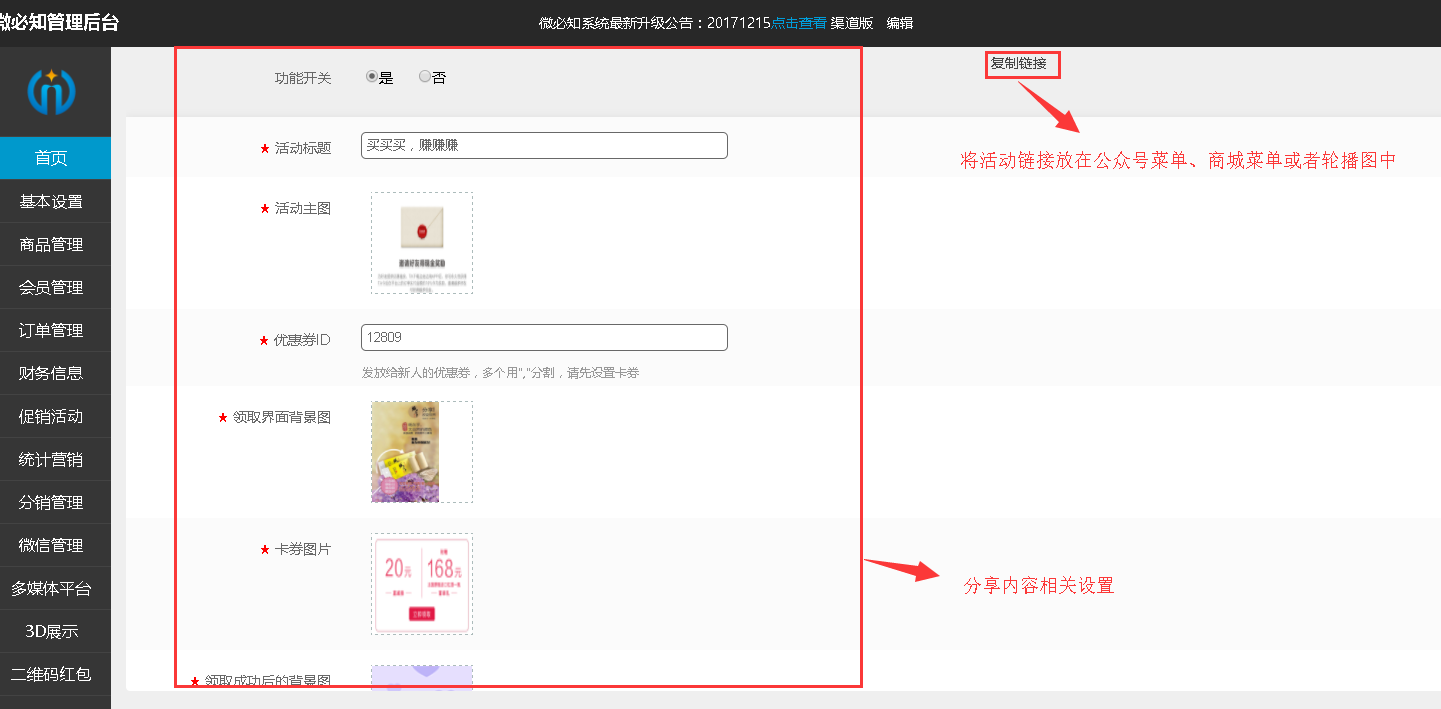
Task: Open 微信管理 from the sidebar
Action: point(55,545)
